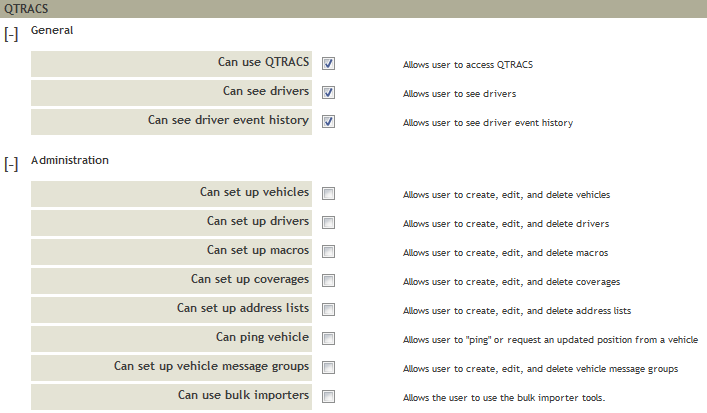The image size is (707, 413).
Task: Click description about create, edit, delete vehicles
Action: coord(506,195)
